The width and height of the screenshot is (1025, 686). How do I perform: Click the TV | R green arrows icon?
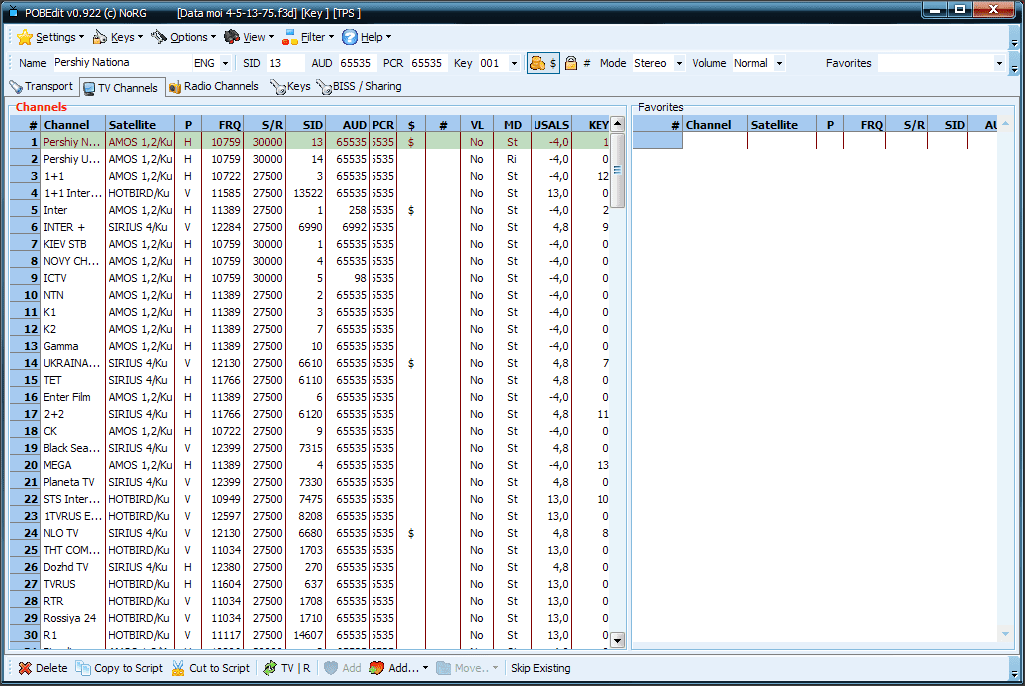tap(269, 668)
